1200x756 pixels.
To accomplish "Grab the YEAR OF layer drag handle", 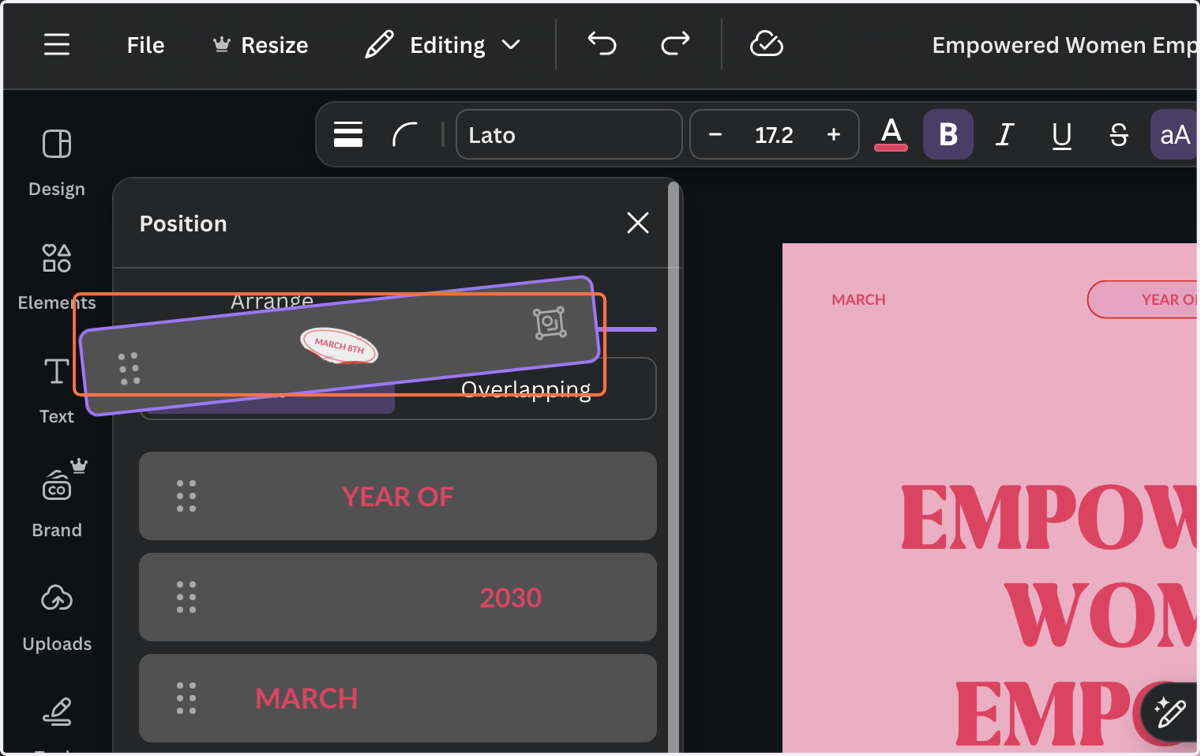I will [x=186, y=496].
